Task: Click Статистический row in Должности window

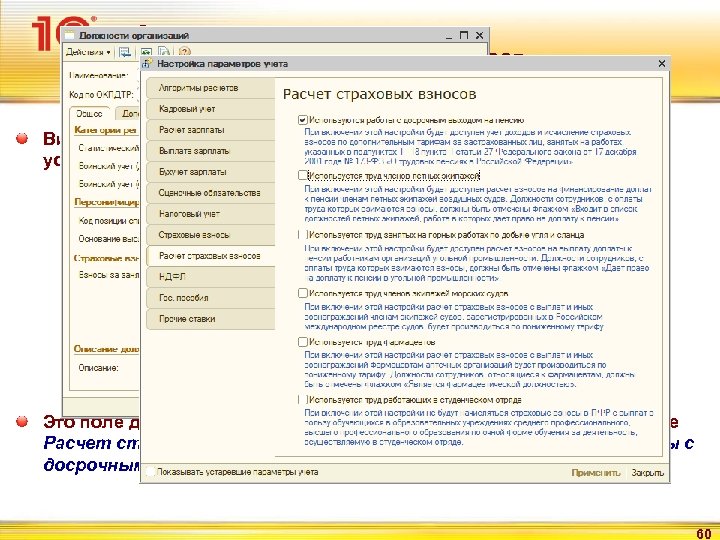Action: [x=108, y=148]
